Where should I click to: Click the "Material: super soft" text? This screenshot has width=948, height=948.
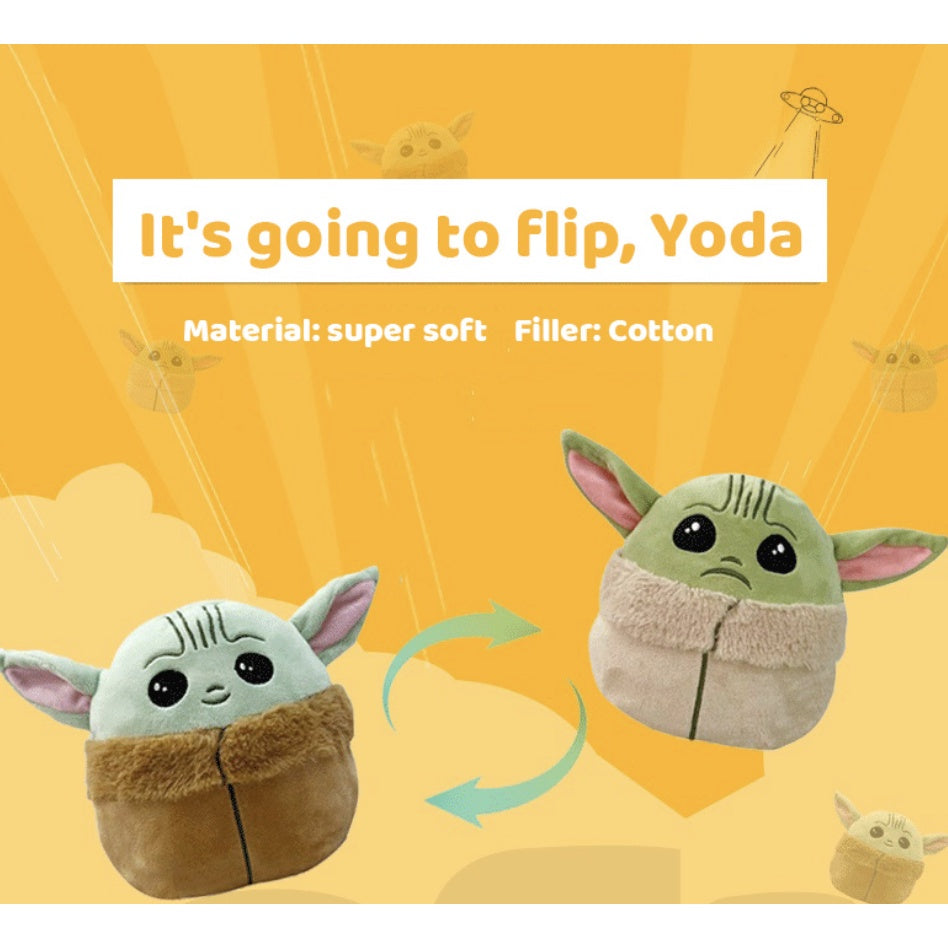click(334, 332)
